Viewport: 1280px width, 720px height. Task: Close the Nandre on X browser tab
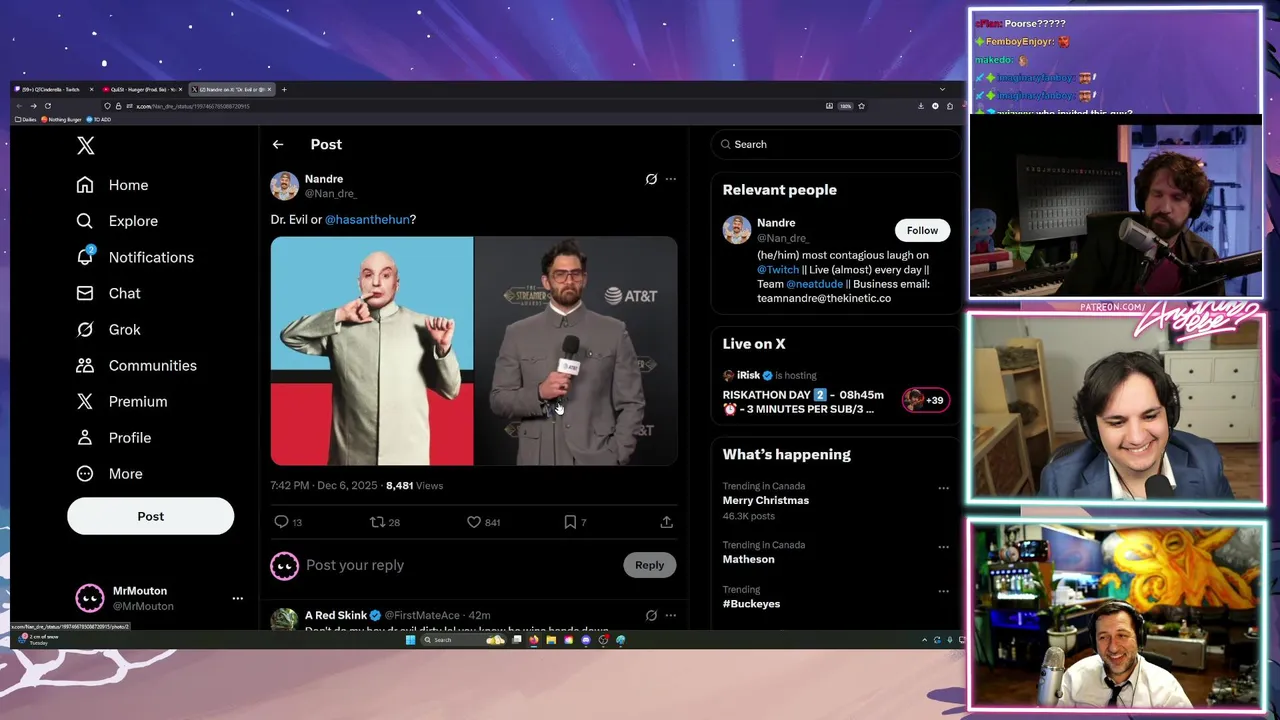[x=269, y=89]
